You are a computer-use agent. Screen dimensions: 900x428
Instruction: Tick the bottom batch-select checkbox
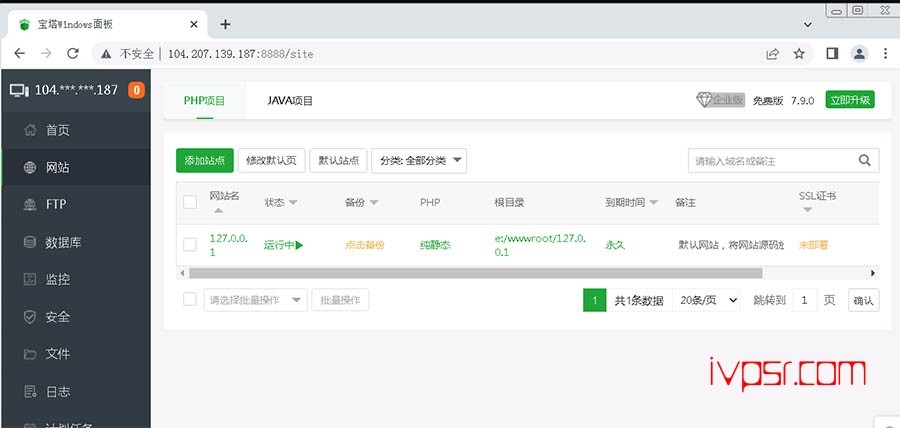(190, 299)
